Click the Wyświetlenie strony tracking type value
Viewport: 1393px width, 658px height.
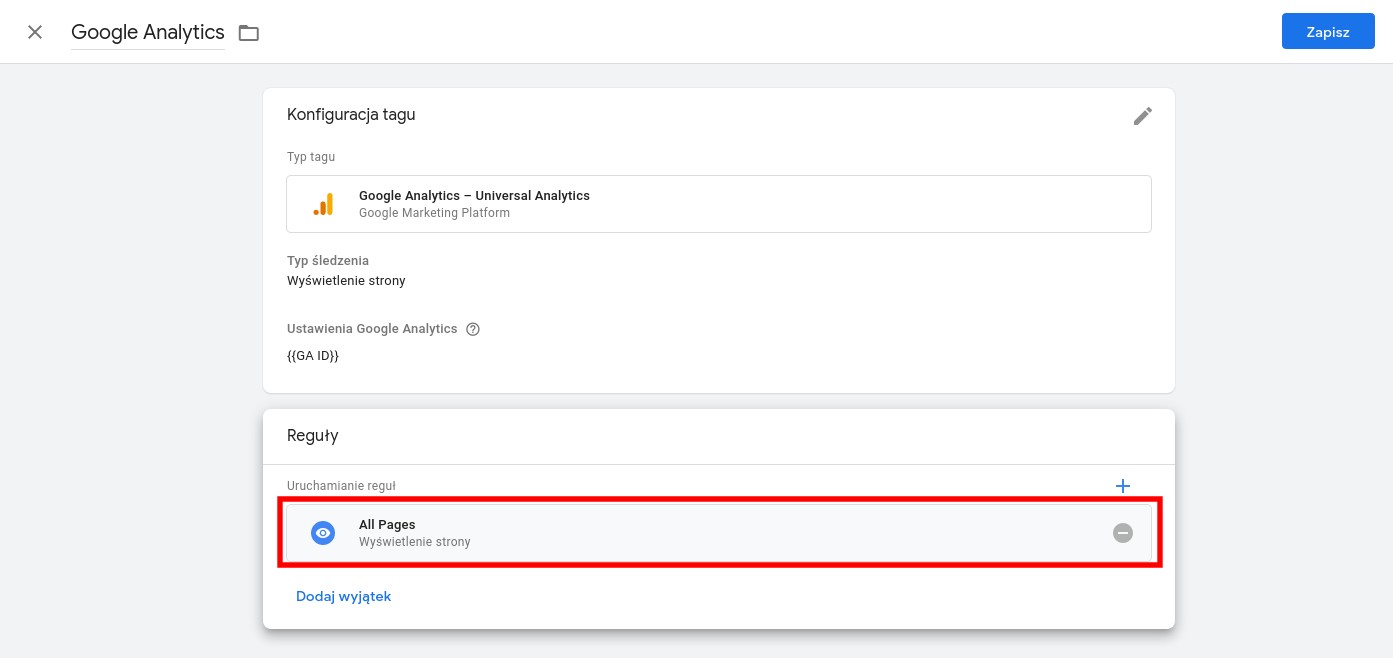point(346,281)
